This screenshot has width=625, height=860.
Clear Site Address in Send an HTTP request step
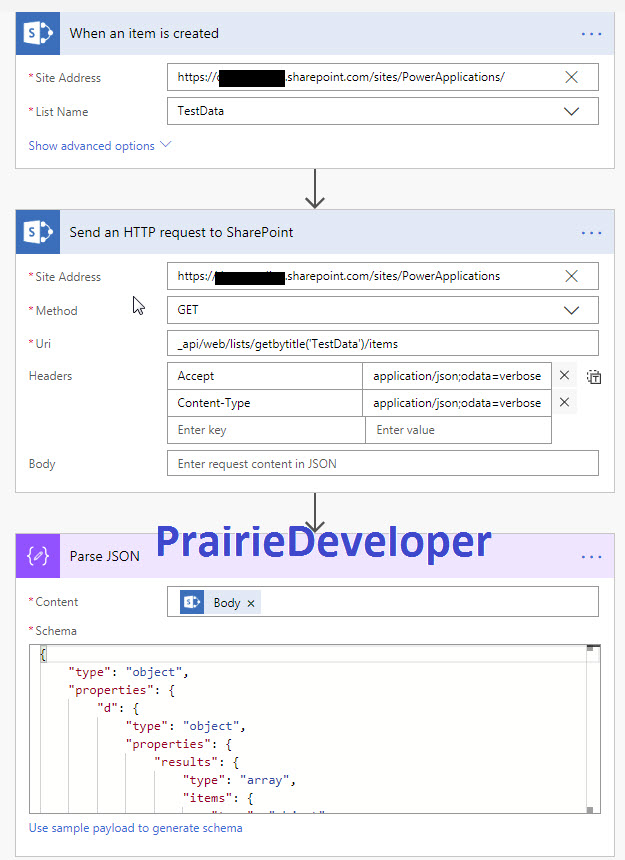click(571, 276)
